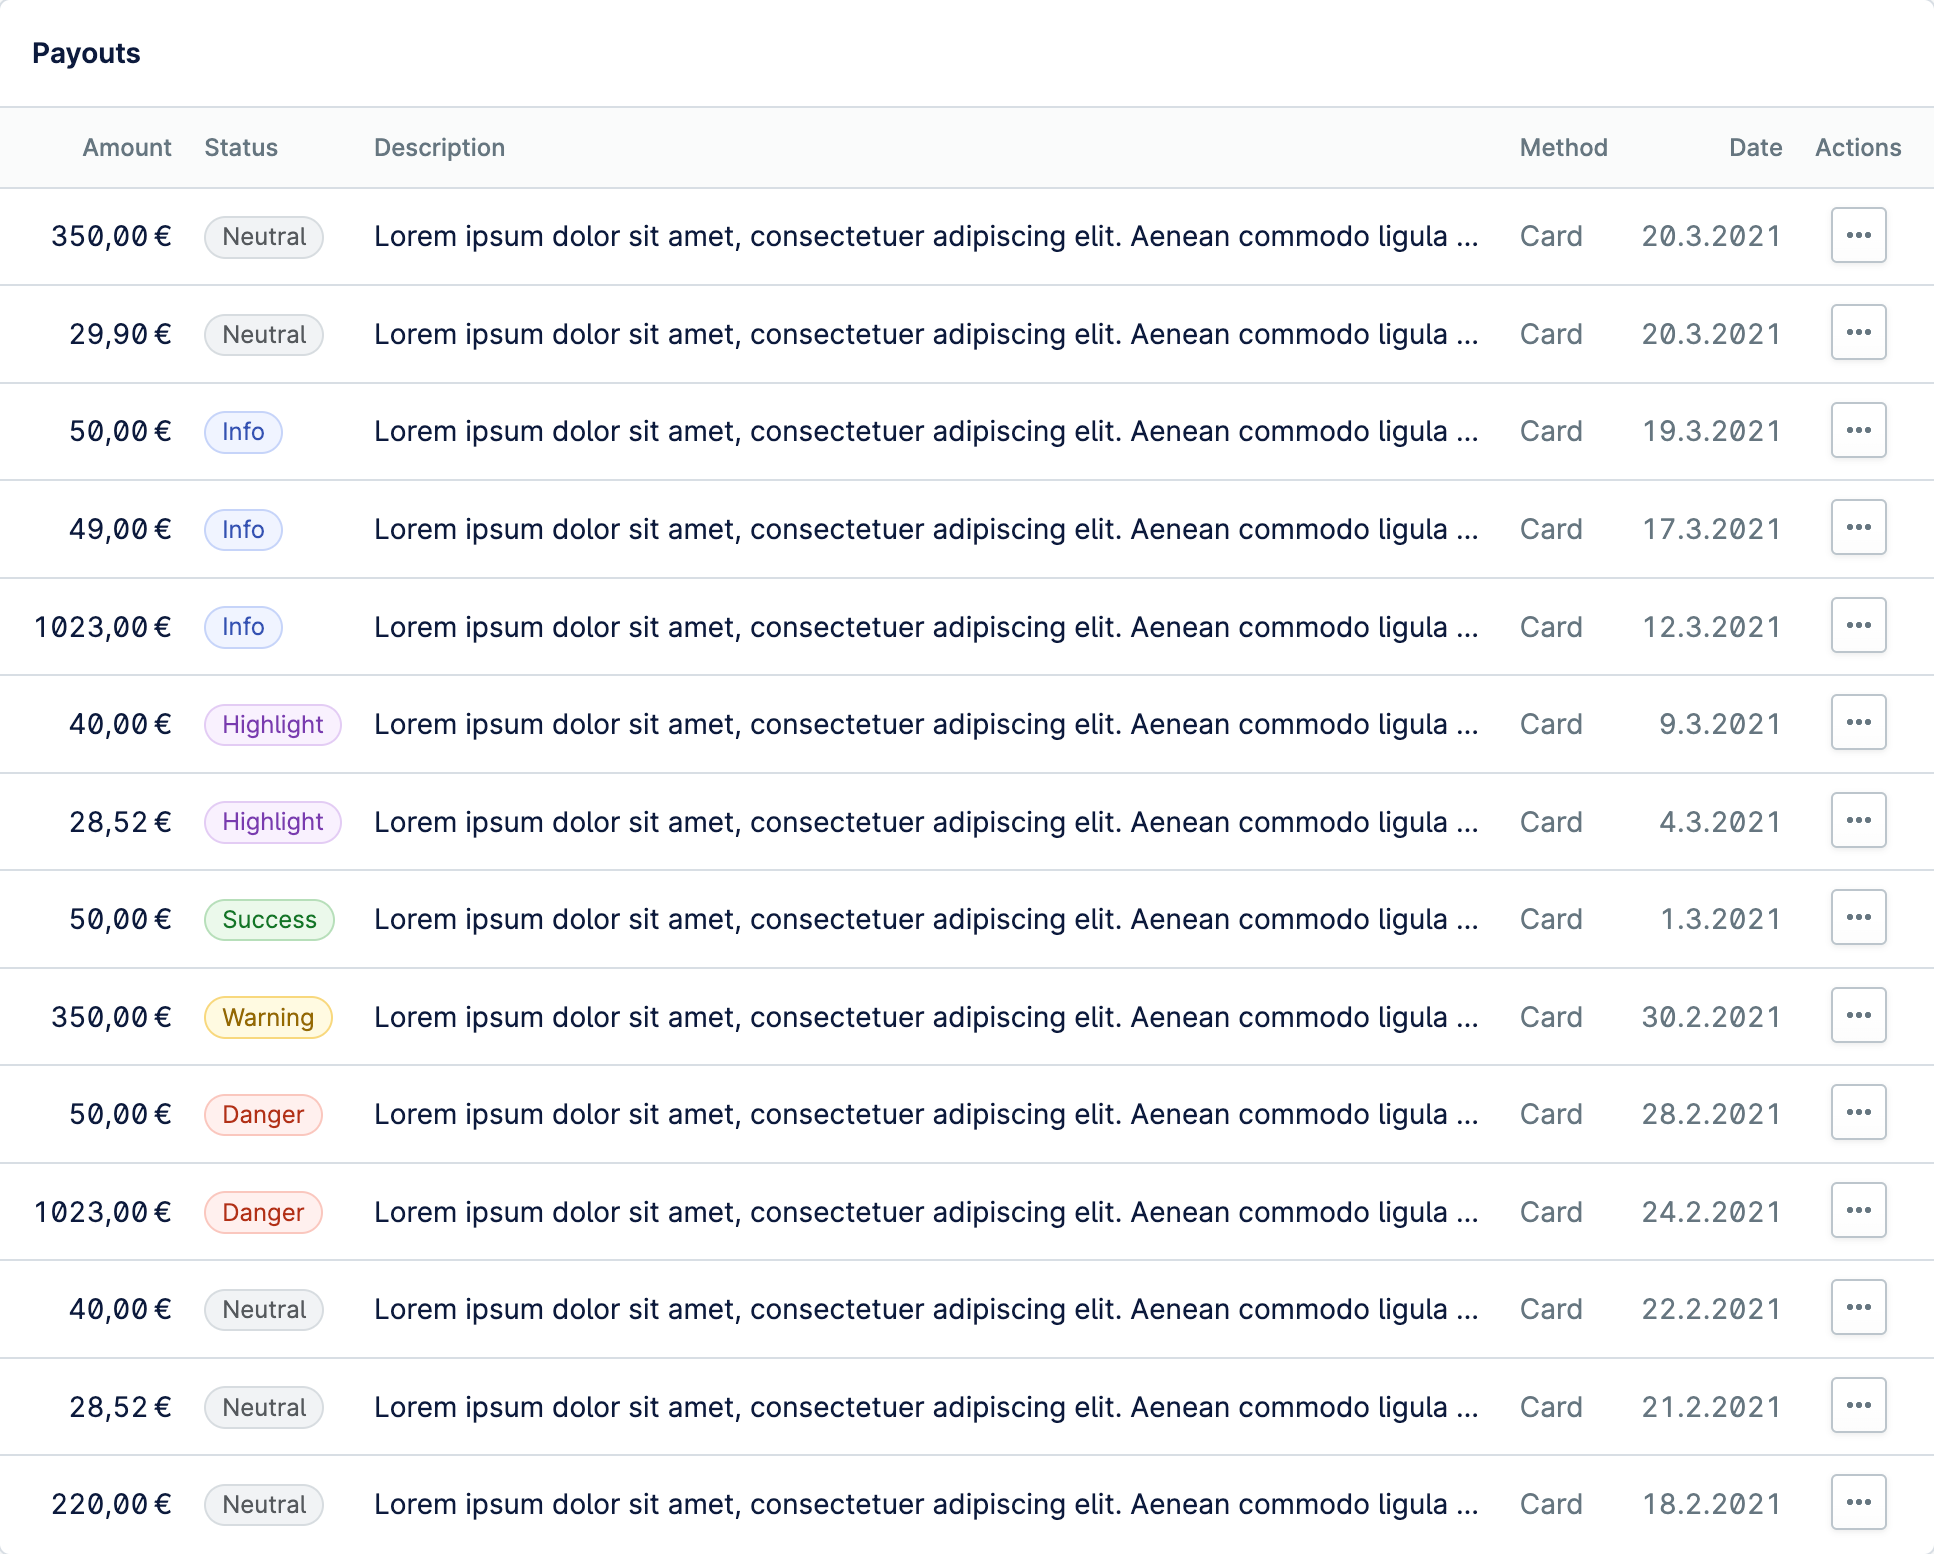Open actions menu for 220,00 € payout
The image size is (1934, 1554).
(1858, 1502)
